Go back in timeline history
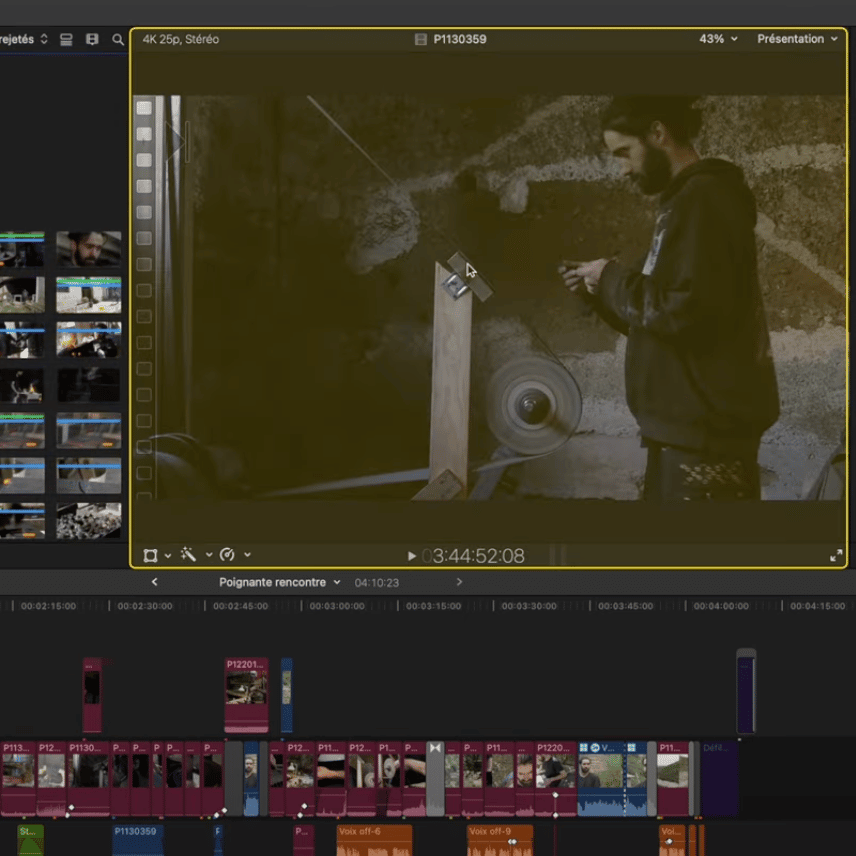Viewport: 856px width, 856px height. [154, 582]
